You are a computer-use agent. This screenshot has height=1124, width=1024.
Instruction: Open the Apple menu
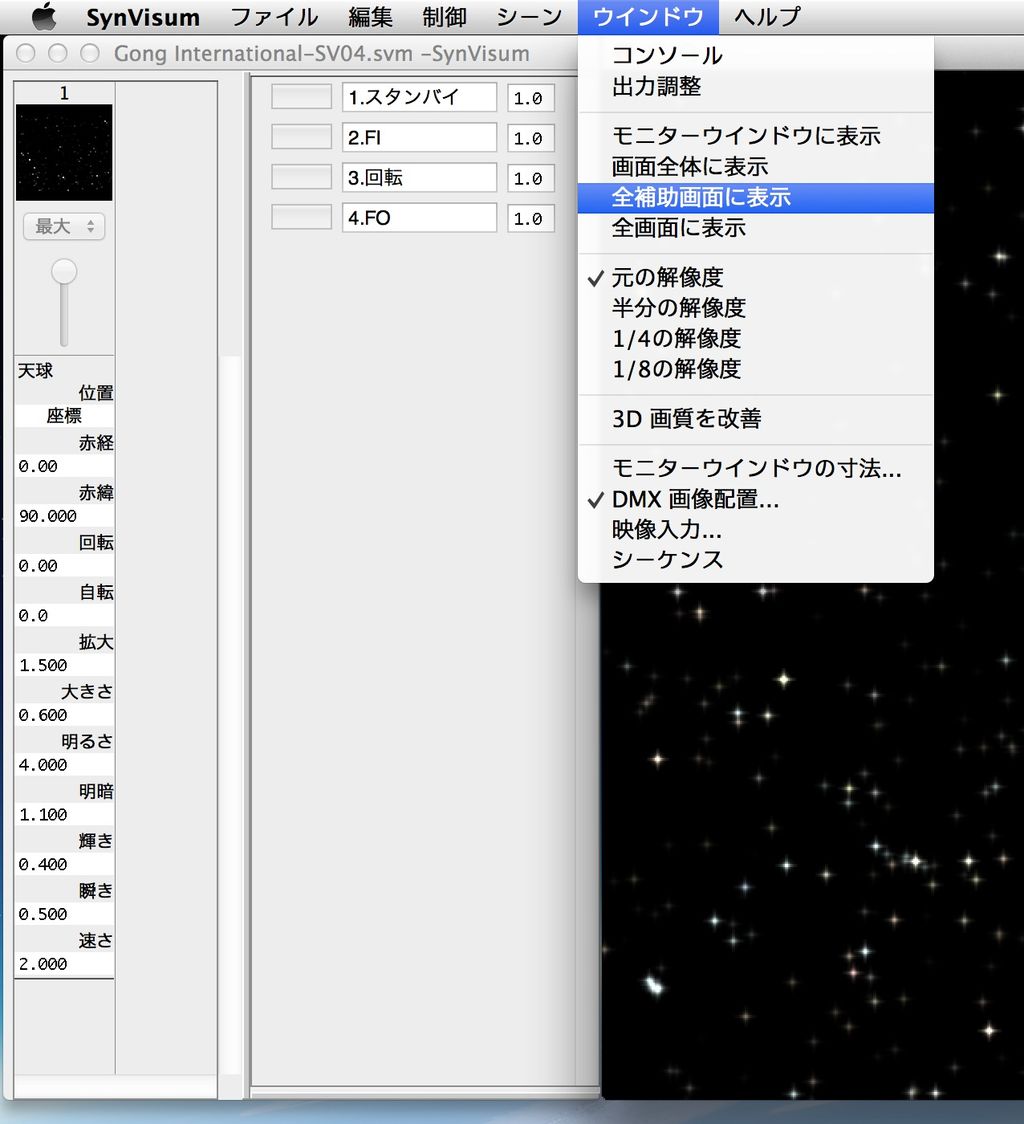pos(44,16)
